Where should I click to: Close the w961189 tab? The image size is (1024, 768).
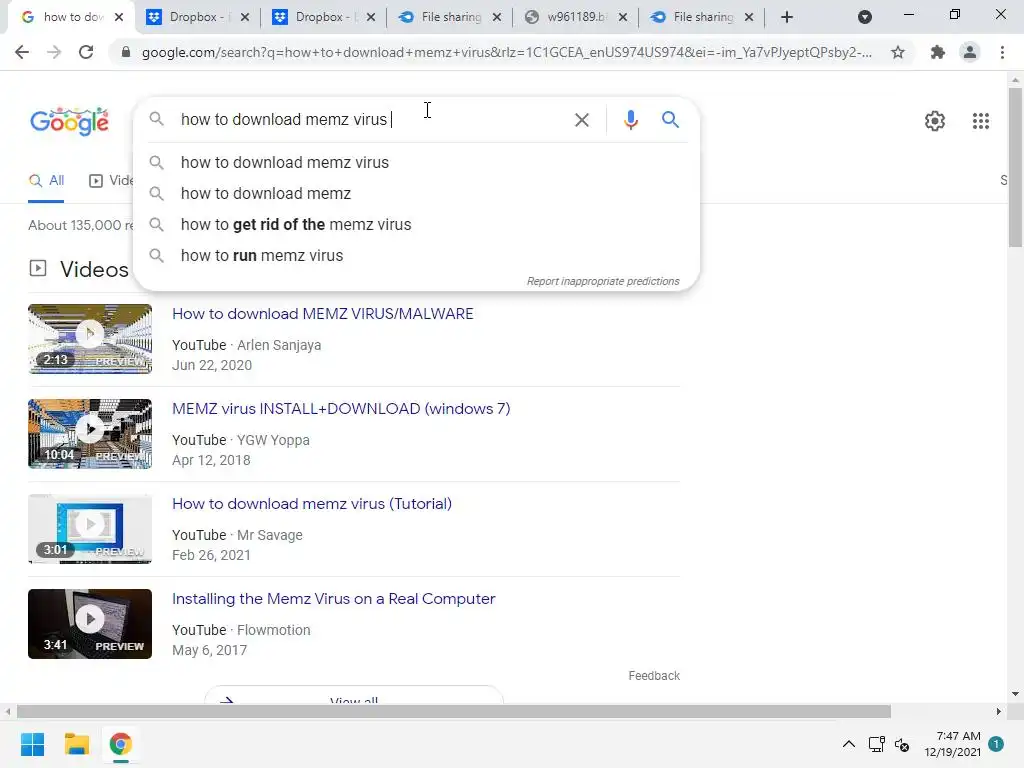click(x=623, y=17)
